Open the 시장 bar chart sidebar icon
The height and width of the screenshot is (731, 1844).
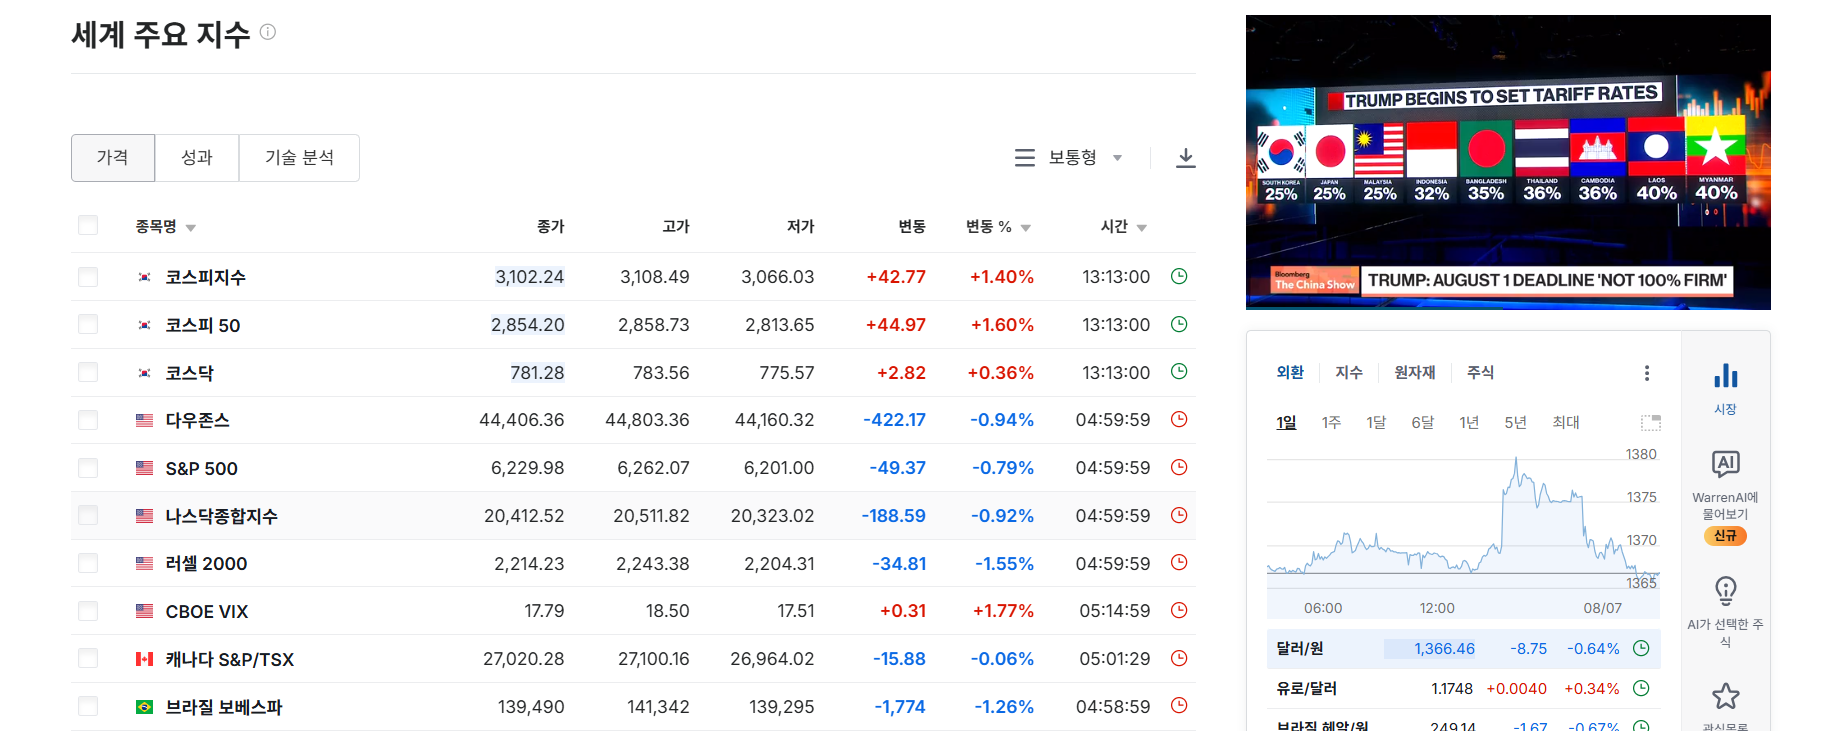point(1726,377)
